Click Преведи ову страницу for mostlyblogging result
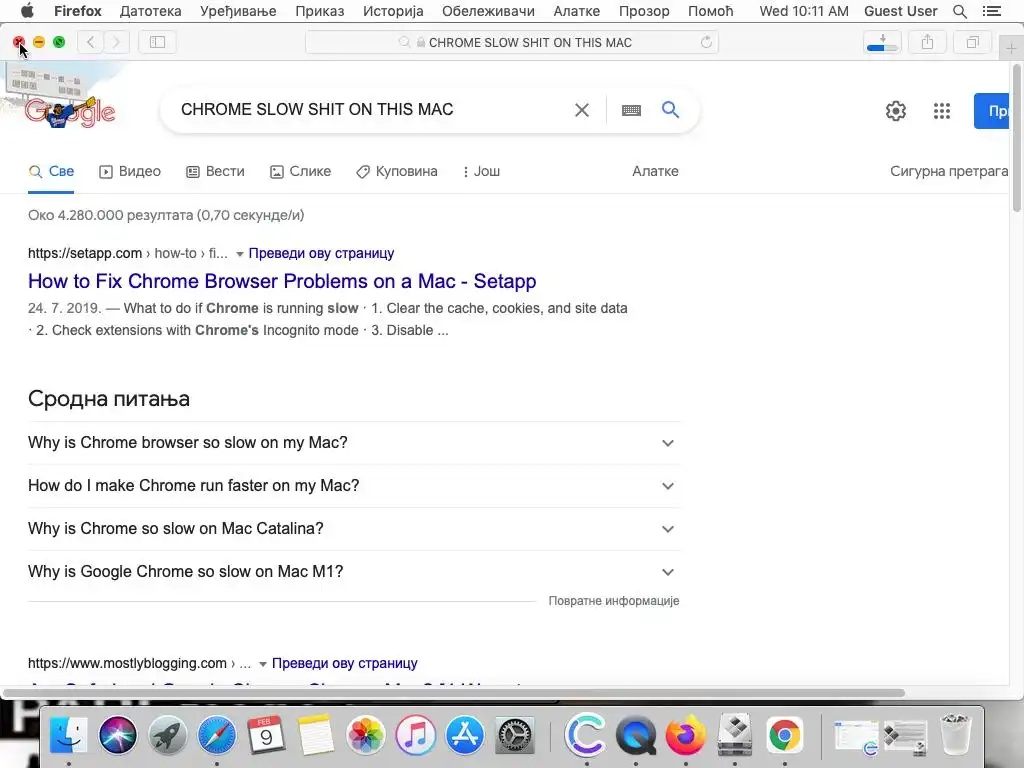 click(344, 664)
